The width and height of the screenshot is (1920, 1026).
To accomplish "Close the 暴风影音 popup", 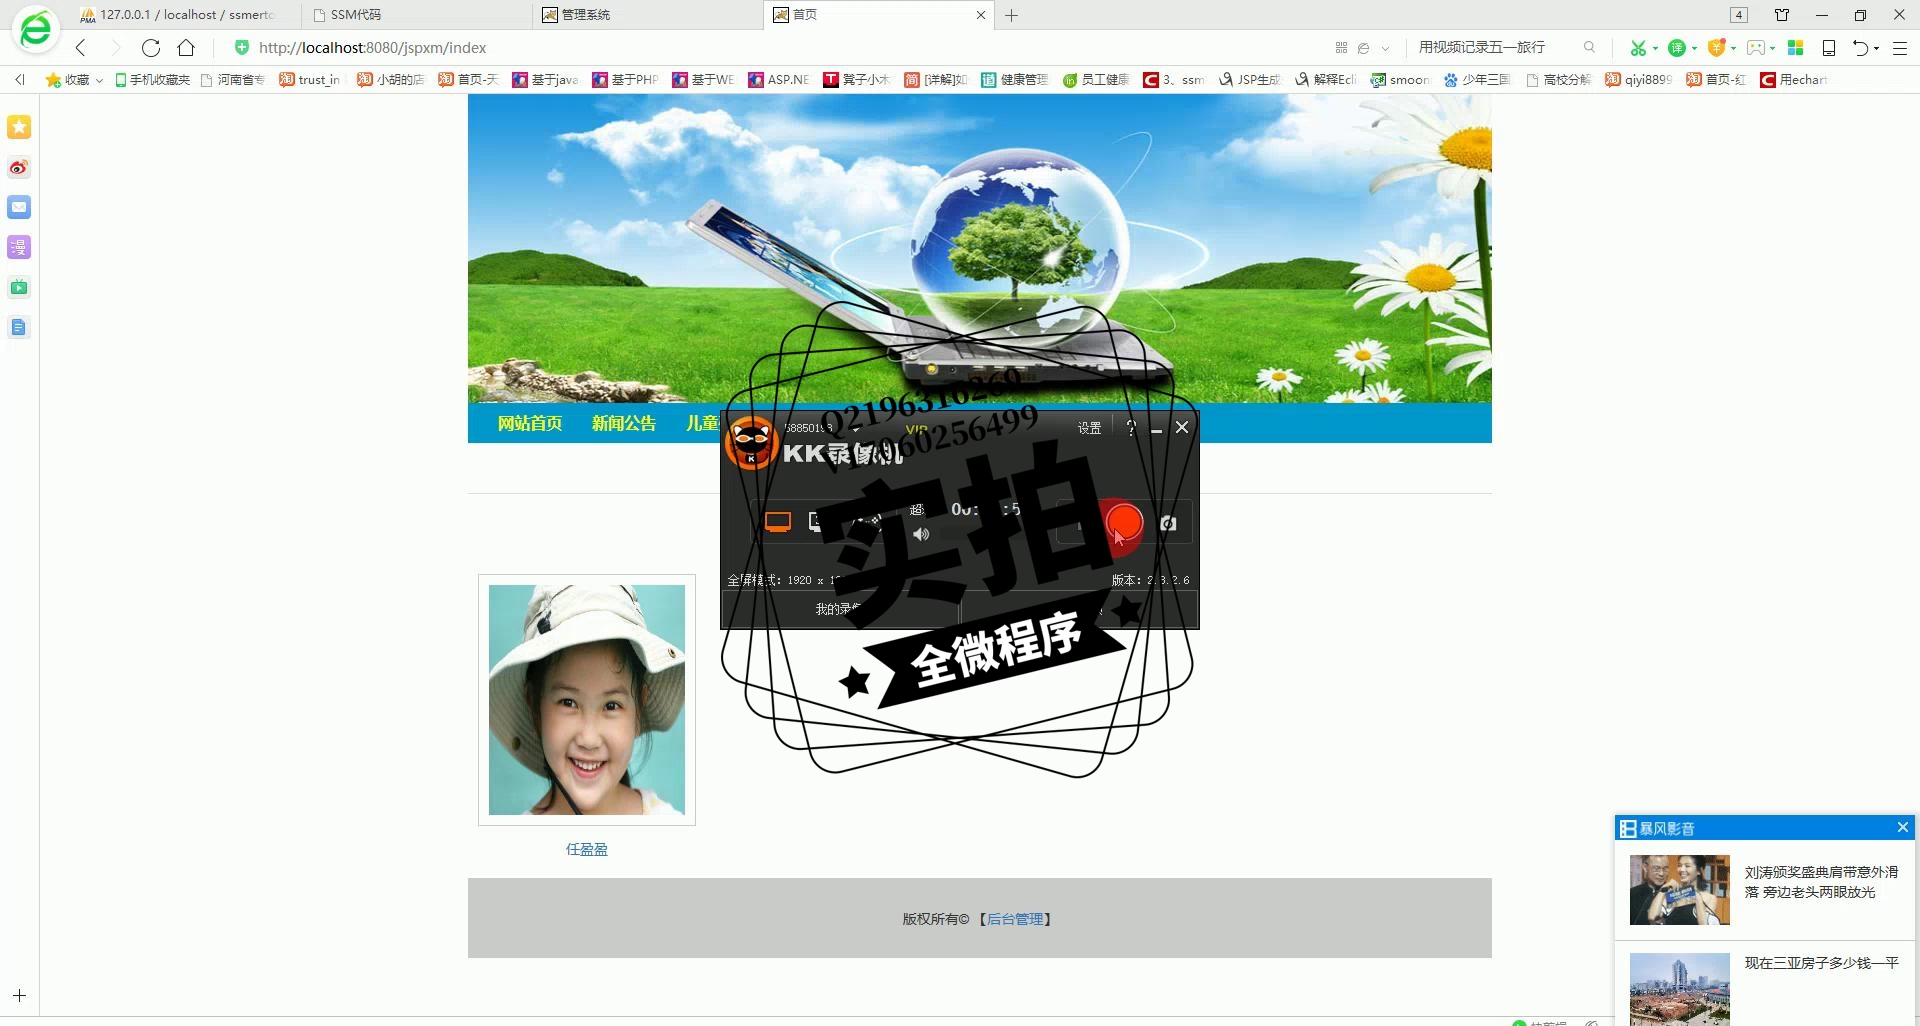I will (1902, 827).
